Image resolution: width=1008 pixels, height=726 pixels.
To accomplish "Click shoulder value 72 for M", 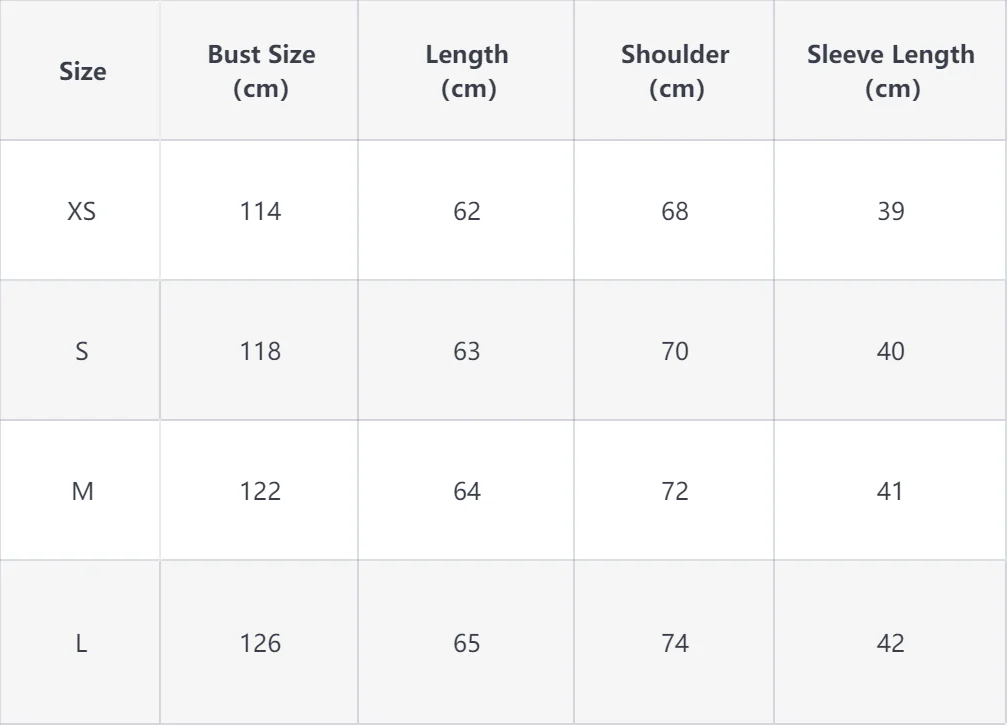I will point(675,491).
